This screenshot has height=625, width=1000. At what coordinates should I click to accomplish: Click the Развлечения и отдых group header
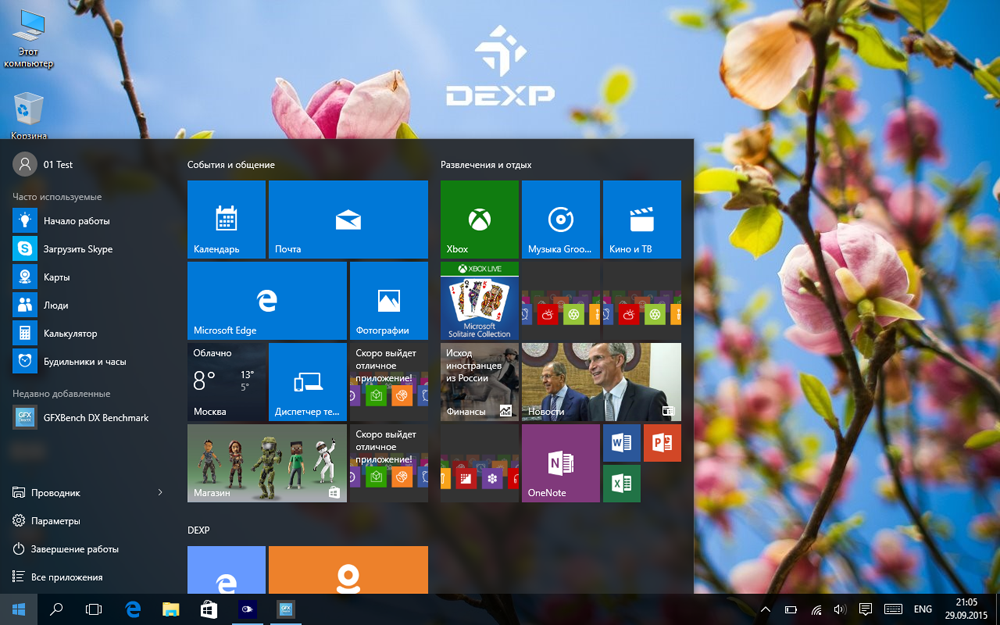tap(486, 165)
